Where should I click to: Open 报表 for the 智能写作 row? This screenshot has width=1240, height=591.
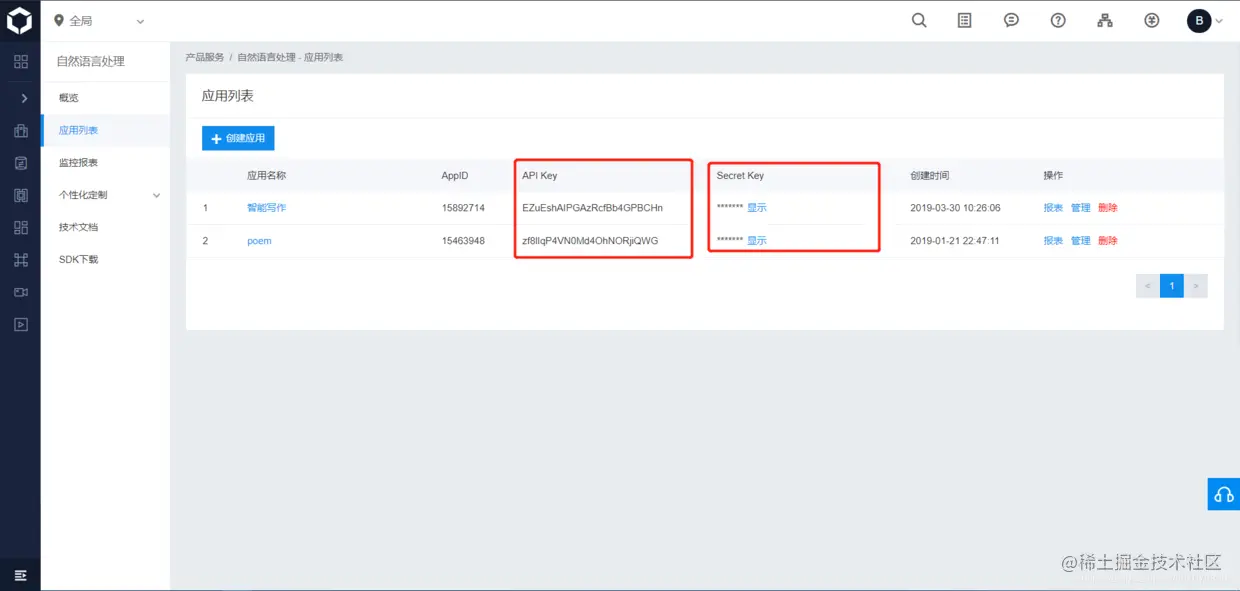click(1053, 208)
